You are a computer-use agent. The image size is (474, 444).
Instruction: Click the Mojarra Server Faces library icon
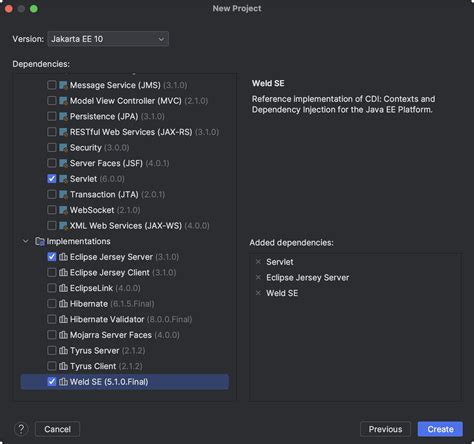click(63, 335)
